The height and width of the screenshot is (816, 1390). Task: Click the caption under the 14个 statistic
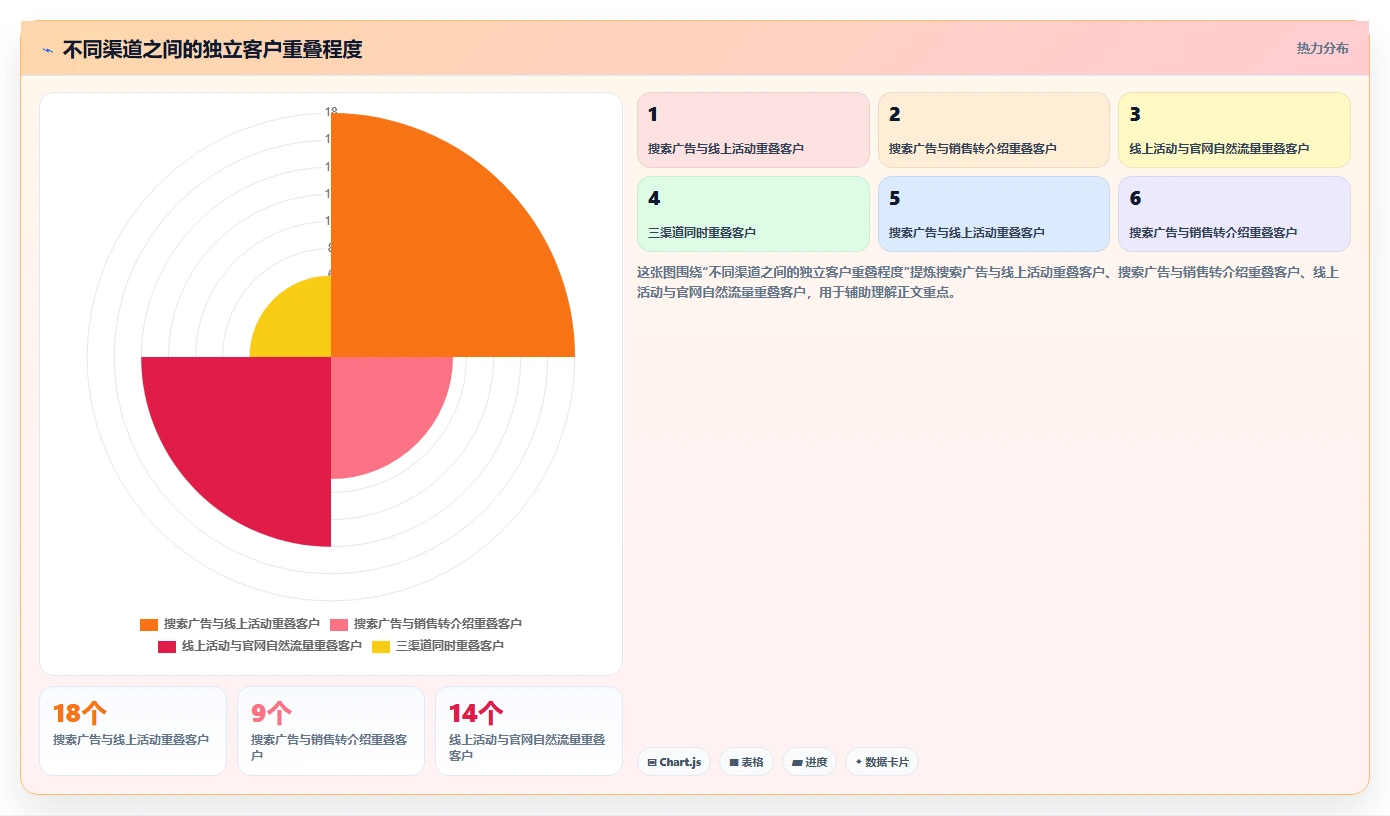pyautogui.click(x=527, y=748)
